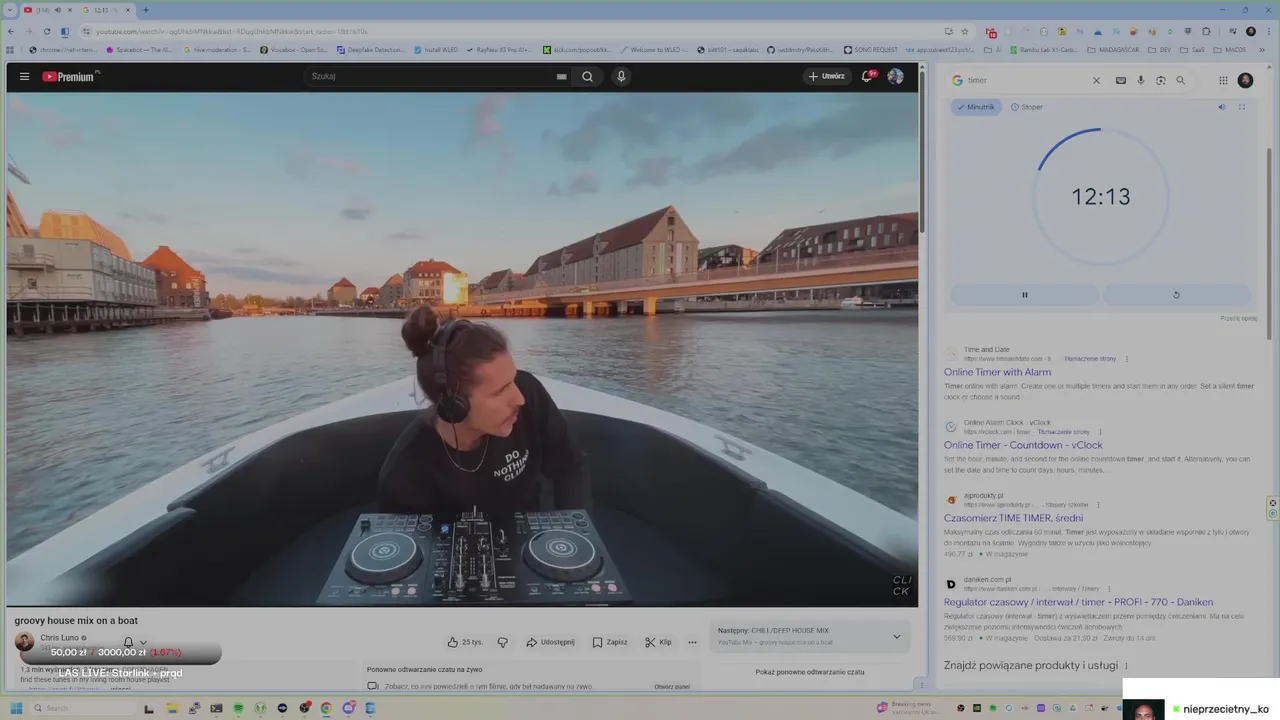The height and width of the screenshot is (720, 1280).
Task: Click the Google logo in side panel
Action: (x=957, y=80)
